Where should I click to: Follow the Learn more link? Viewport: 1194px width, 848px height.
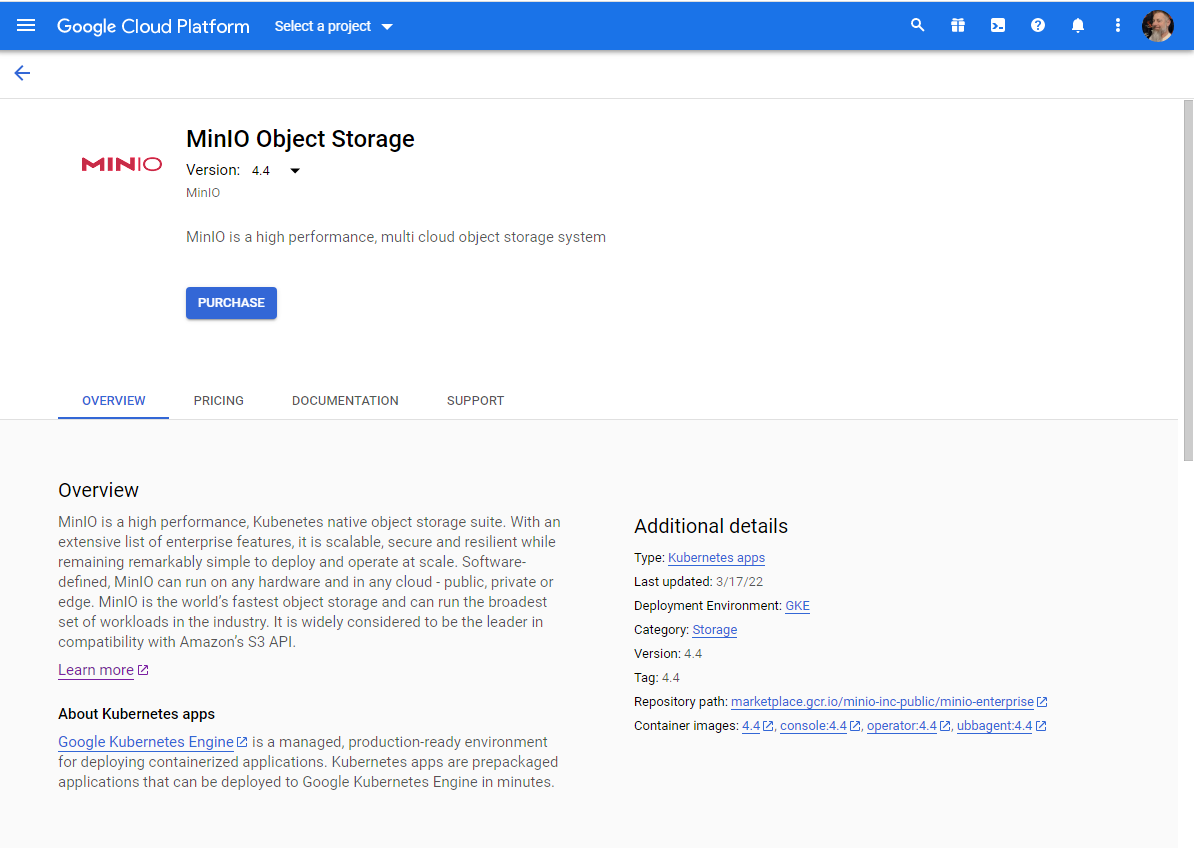click(x=96, y=670)
